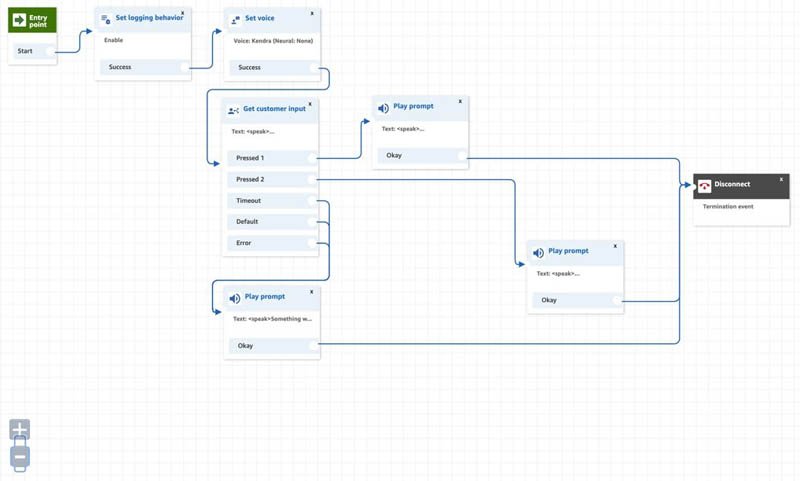Open the Disconnect block title
Screen dimensions: 800x481
[732, 184]
